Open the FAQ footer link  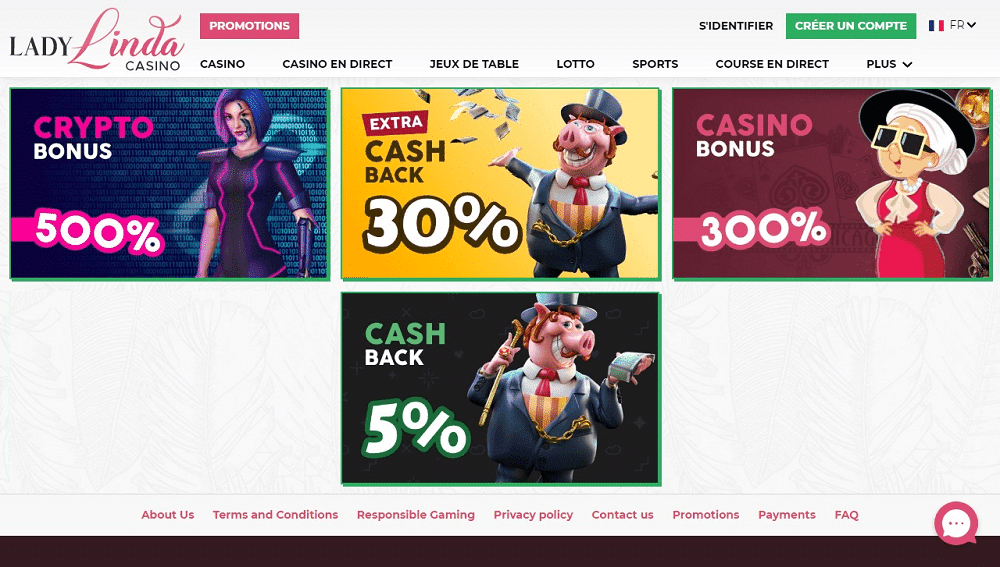(x=846, y=515)
